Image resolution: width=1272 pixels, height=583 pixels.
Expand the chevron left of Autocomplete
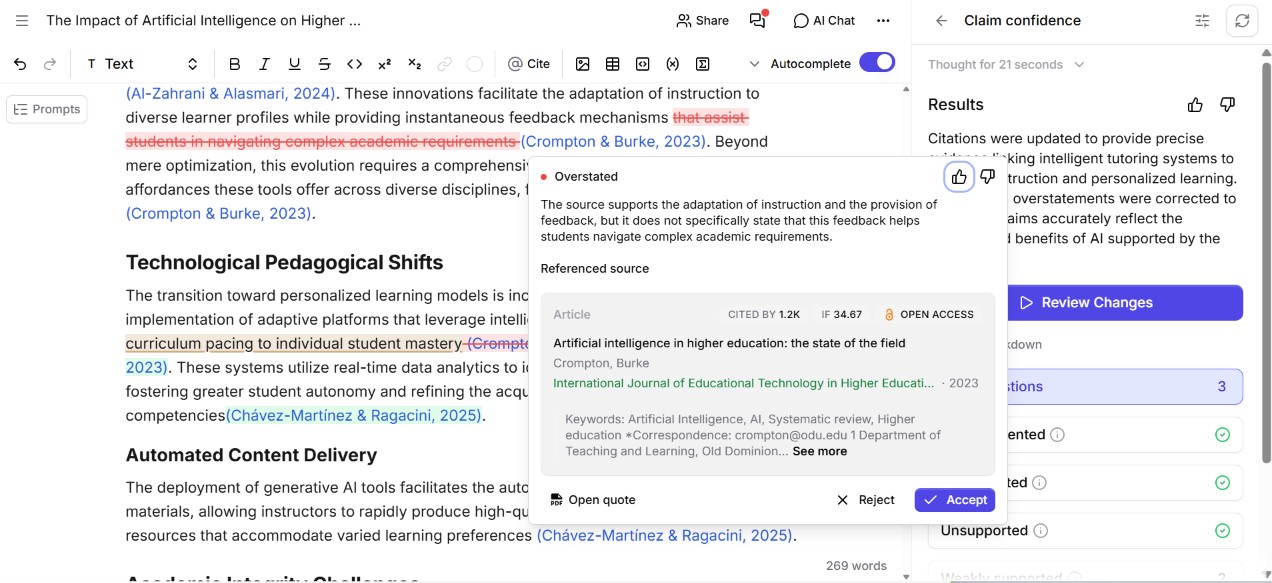(754, 64)
